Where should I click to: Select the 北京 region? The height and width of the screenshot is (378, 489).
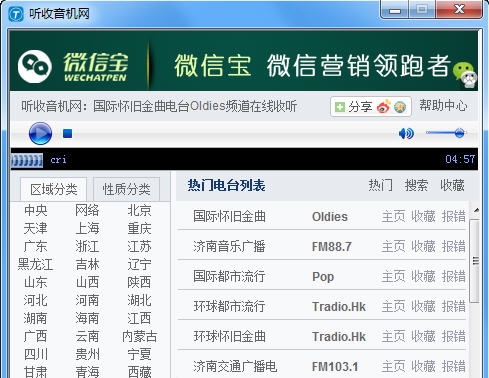[x=139, y=210]
